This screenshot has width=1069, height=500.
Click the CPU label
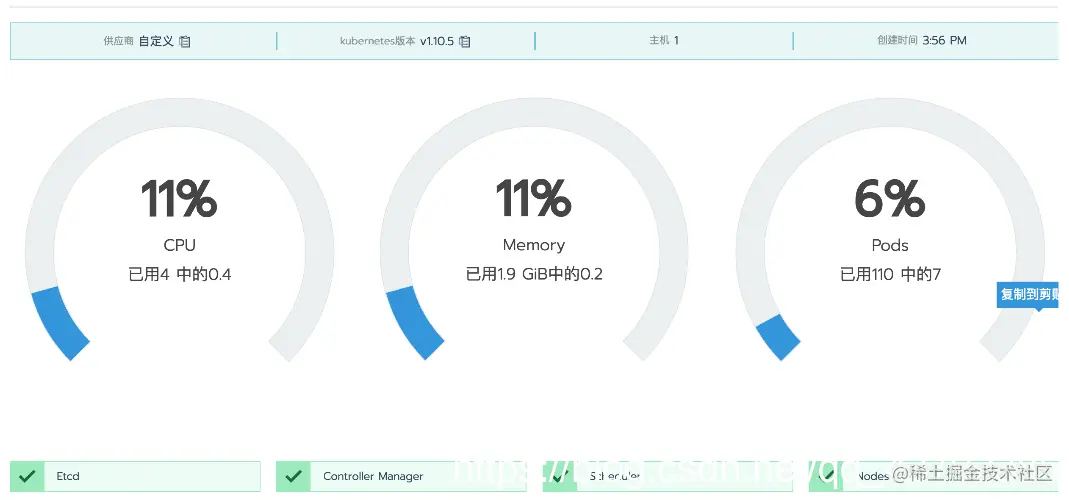point(179,245)
